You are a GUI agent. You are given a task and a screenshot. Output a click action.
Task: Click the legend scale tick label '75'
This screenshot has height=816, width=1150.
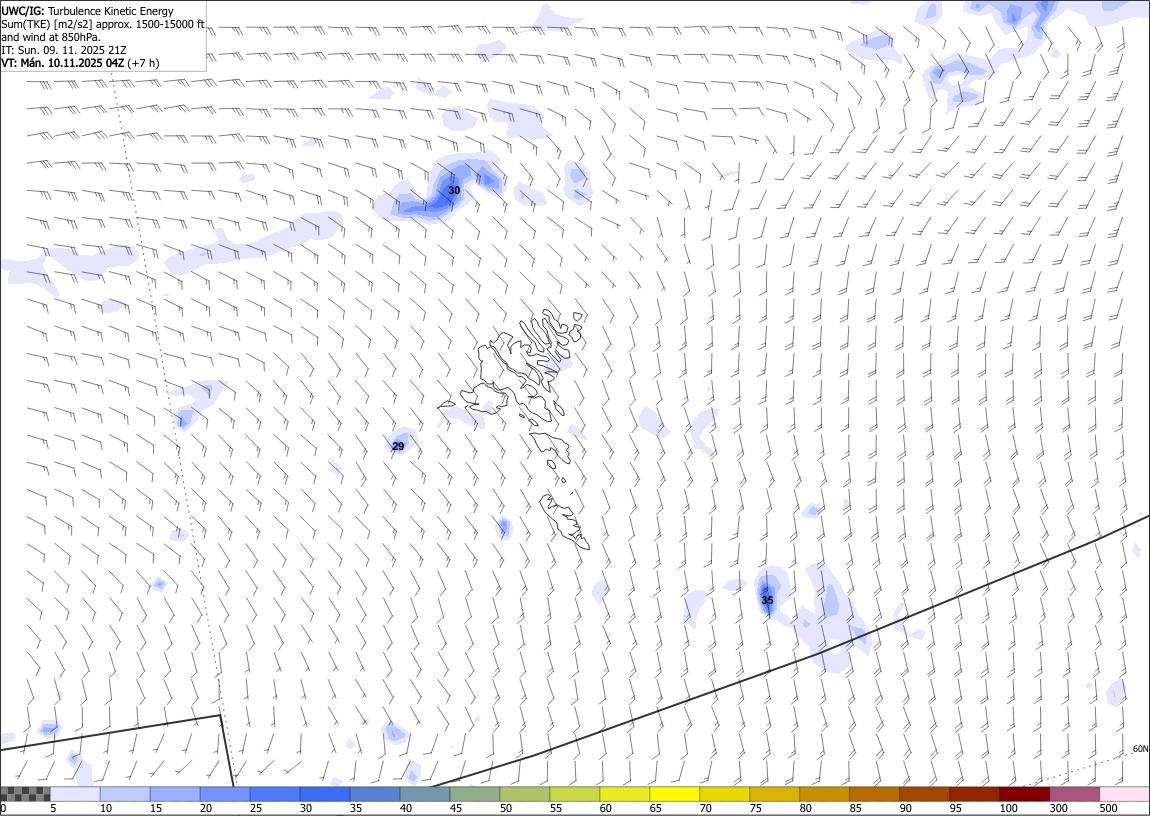755,808
